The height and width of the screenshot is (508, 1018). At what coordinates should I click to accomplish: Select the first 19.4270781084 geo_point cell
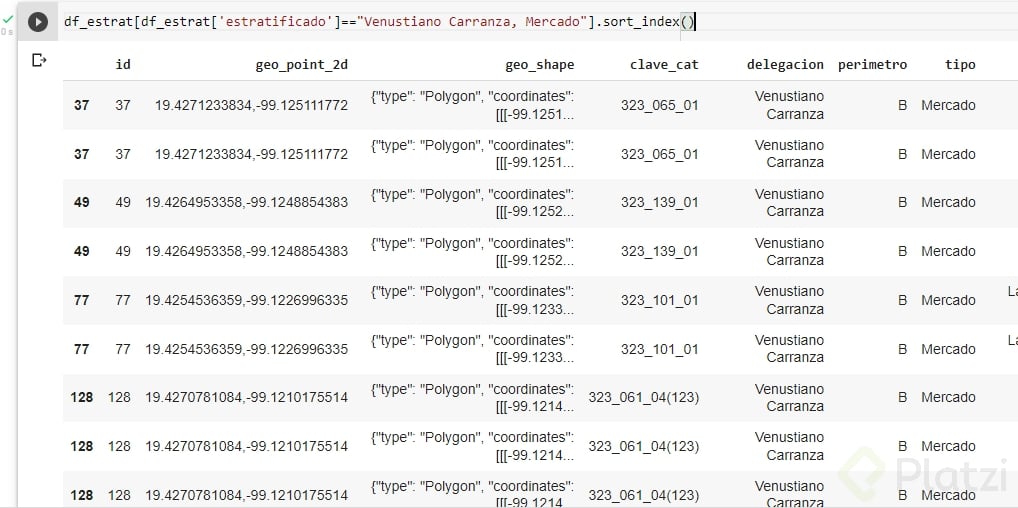tap(246, 397)
